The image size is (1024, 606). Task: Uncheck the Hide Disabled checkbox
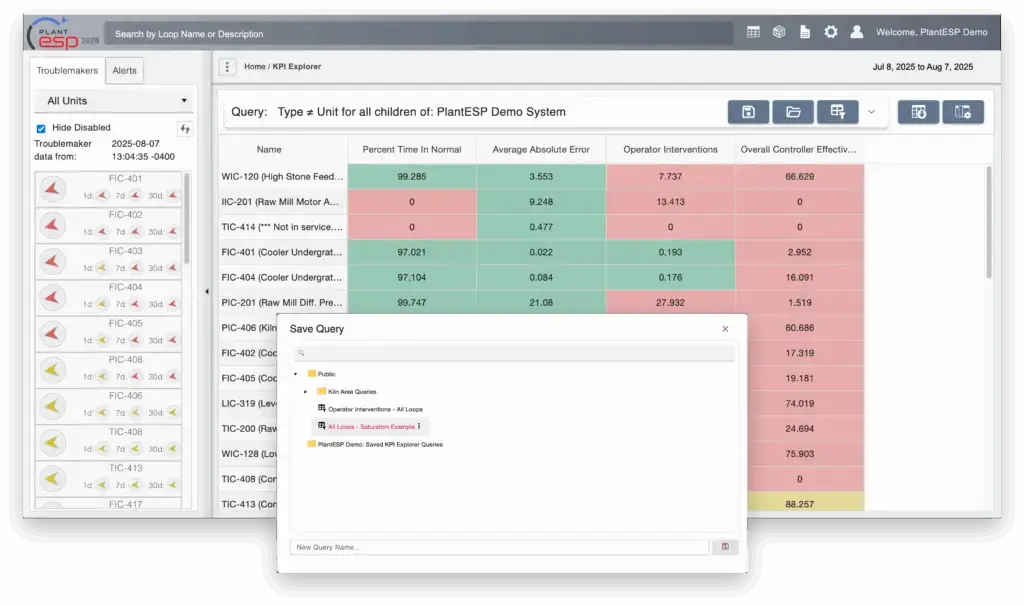coord(41,129)
